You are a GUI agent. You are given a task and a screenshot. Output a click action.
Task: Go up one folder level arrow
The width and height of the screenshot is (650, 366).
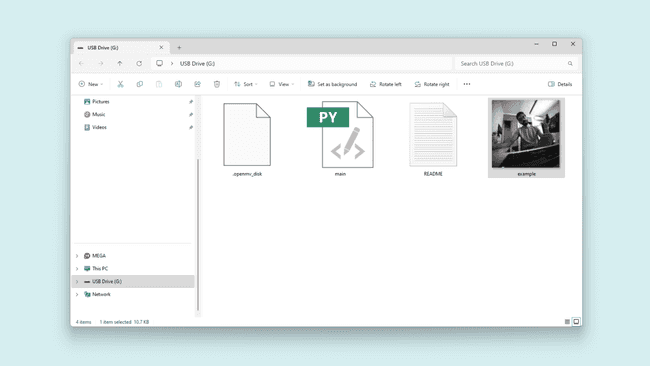coord(120,63)
